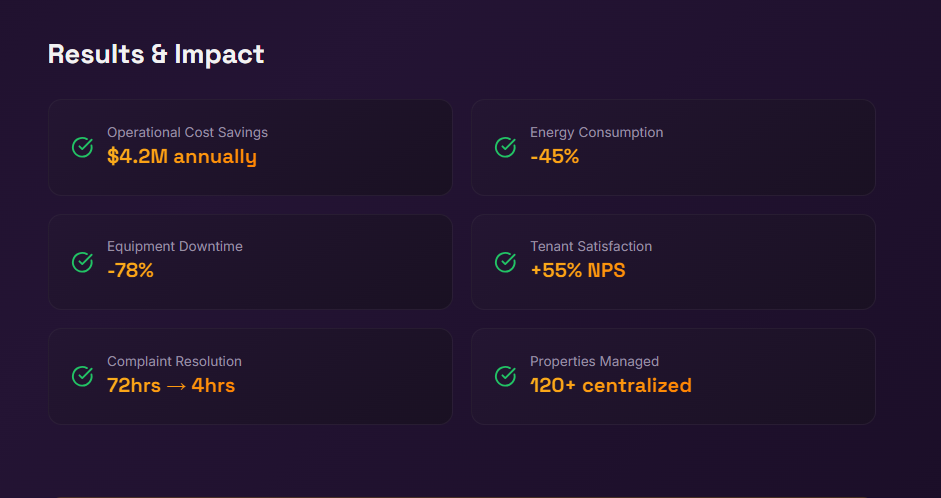Click the Results & Impact heading
941x498 pixels.
click(x=156, y=54)
